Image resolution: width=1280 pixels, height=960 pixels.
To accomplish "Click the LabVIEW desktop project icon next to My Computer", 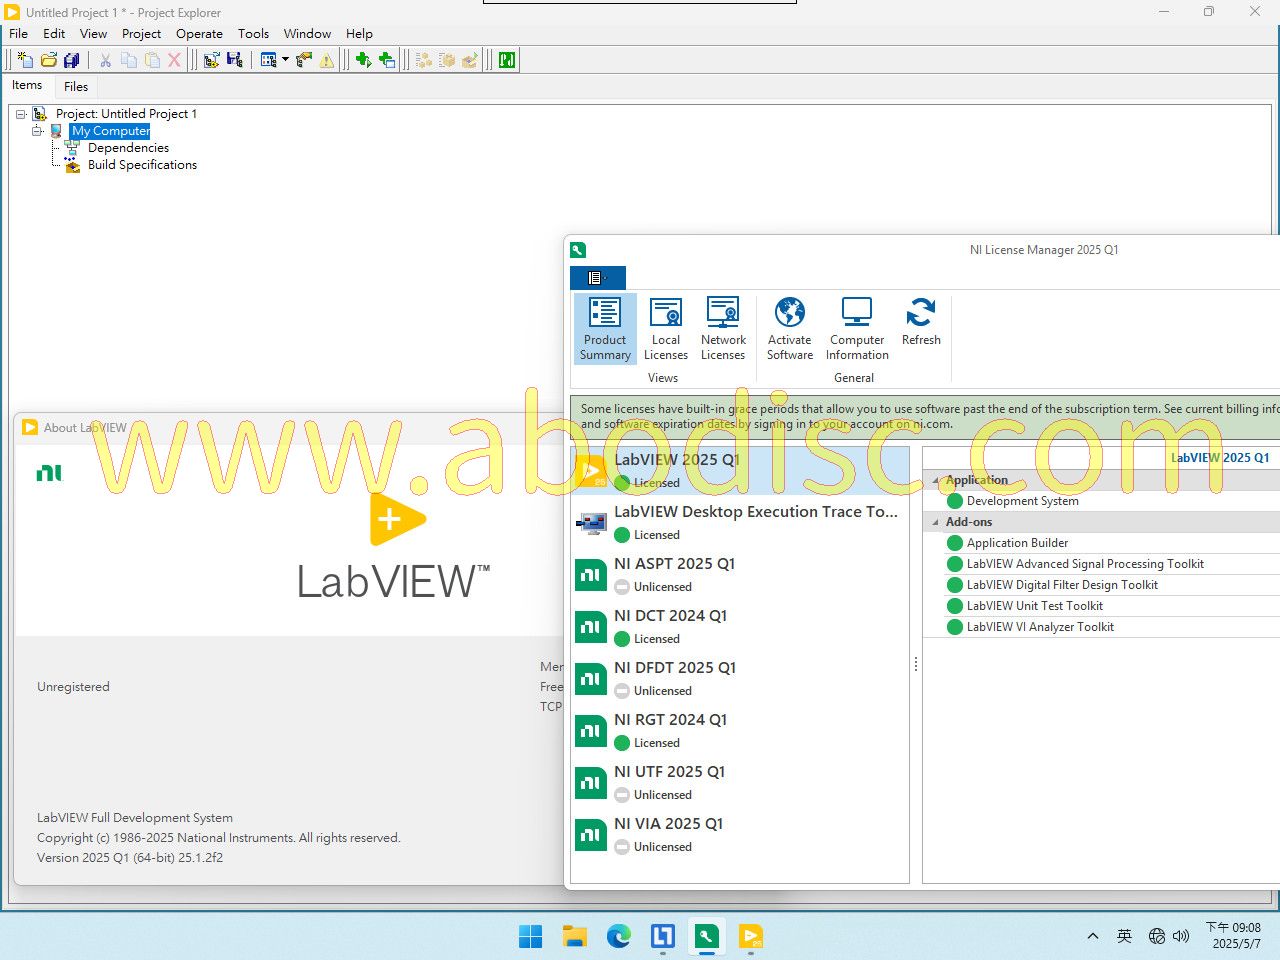I will [57, 131].
